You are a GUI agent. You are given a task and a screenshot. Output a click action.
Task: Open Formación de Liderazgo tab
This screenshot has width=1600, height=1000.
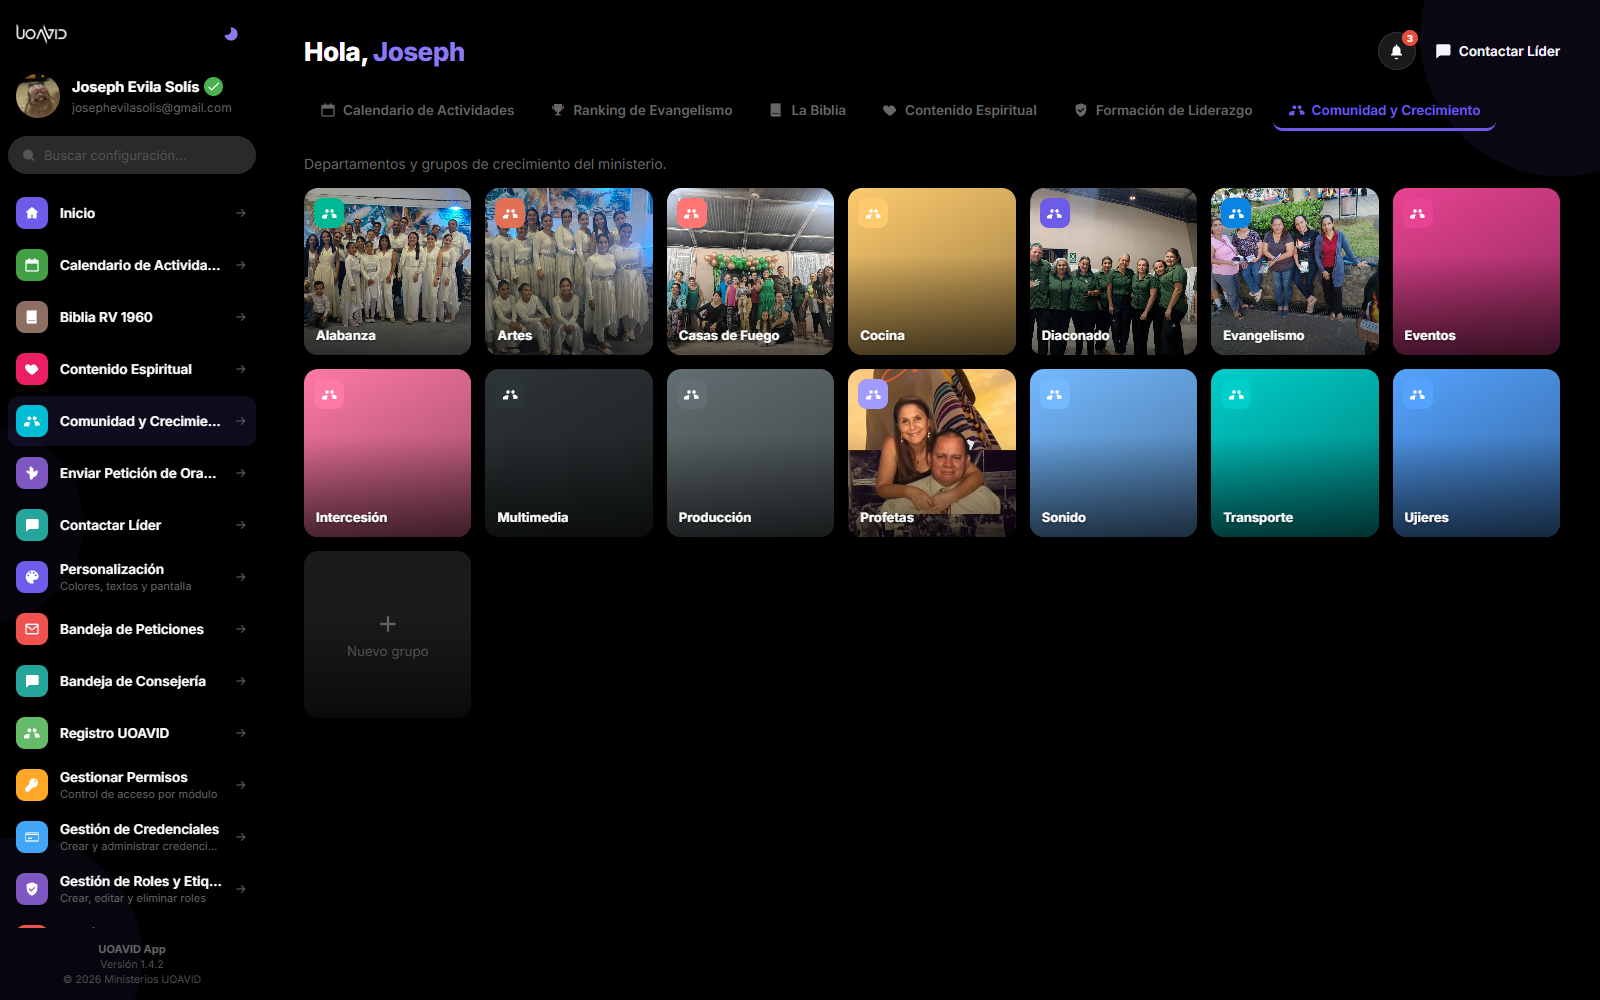(x=1163, y=110)
